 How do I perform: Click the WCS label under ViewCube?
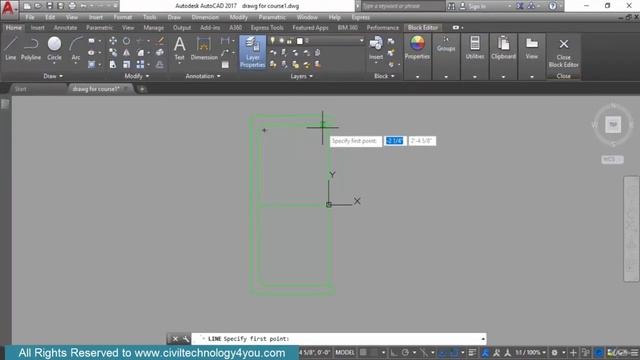click(x=612, y=159)
